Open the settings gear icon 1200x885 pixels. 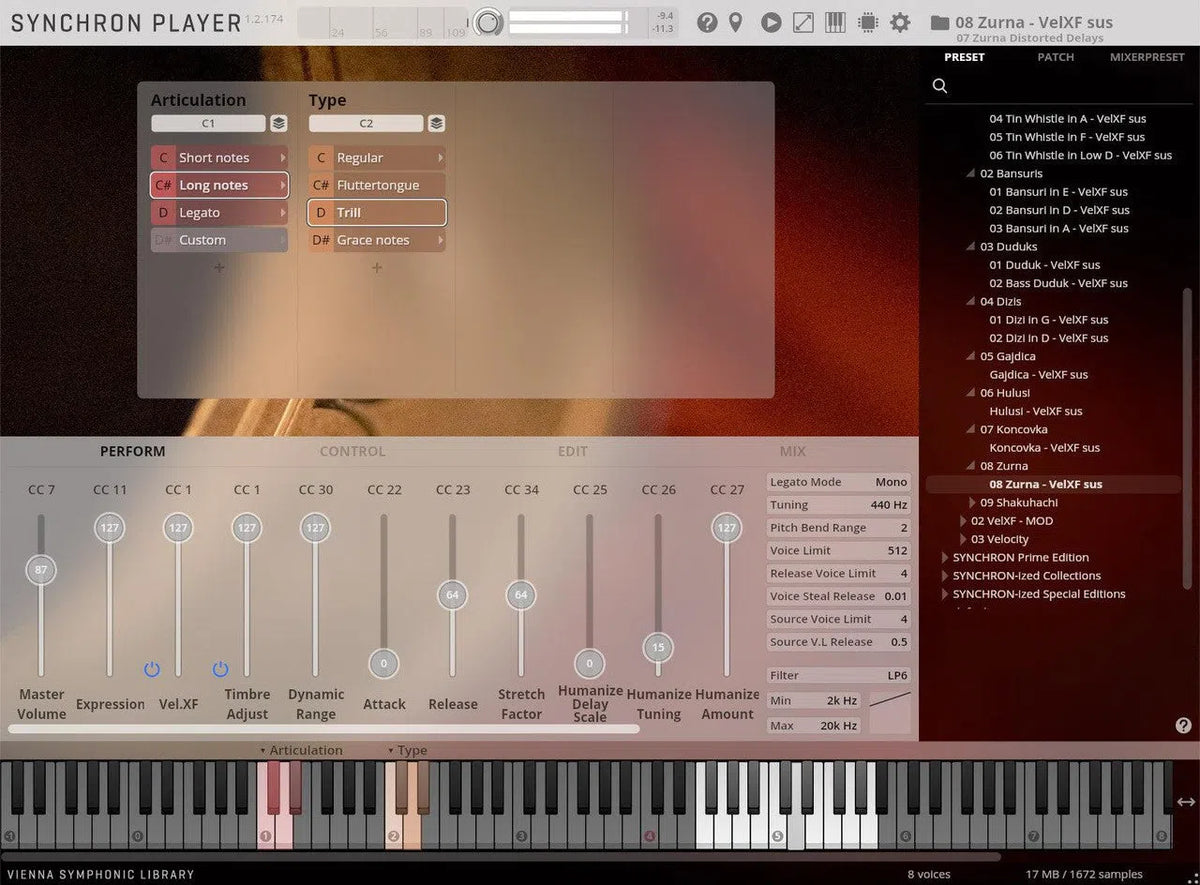(x=900, y=22)
